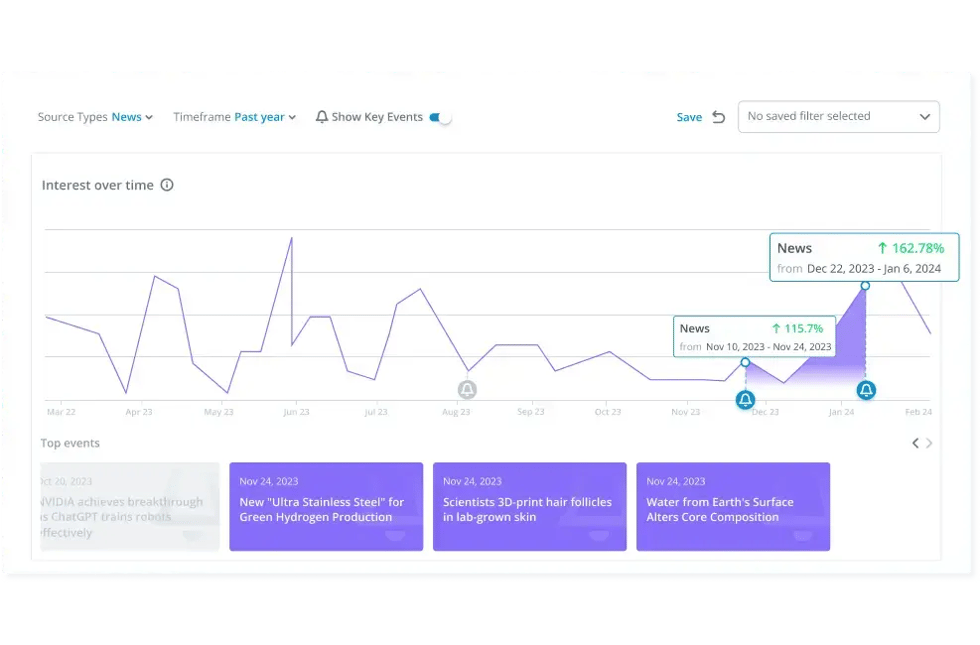Click the key event bell marker in January 2024
The height and width of the screenshot is (645, 980).
point(866,389)
